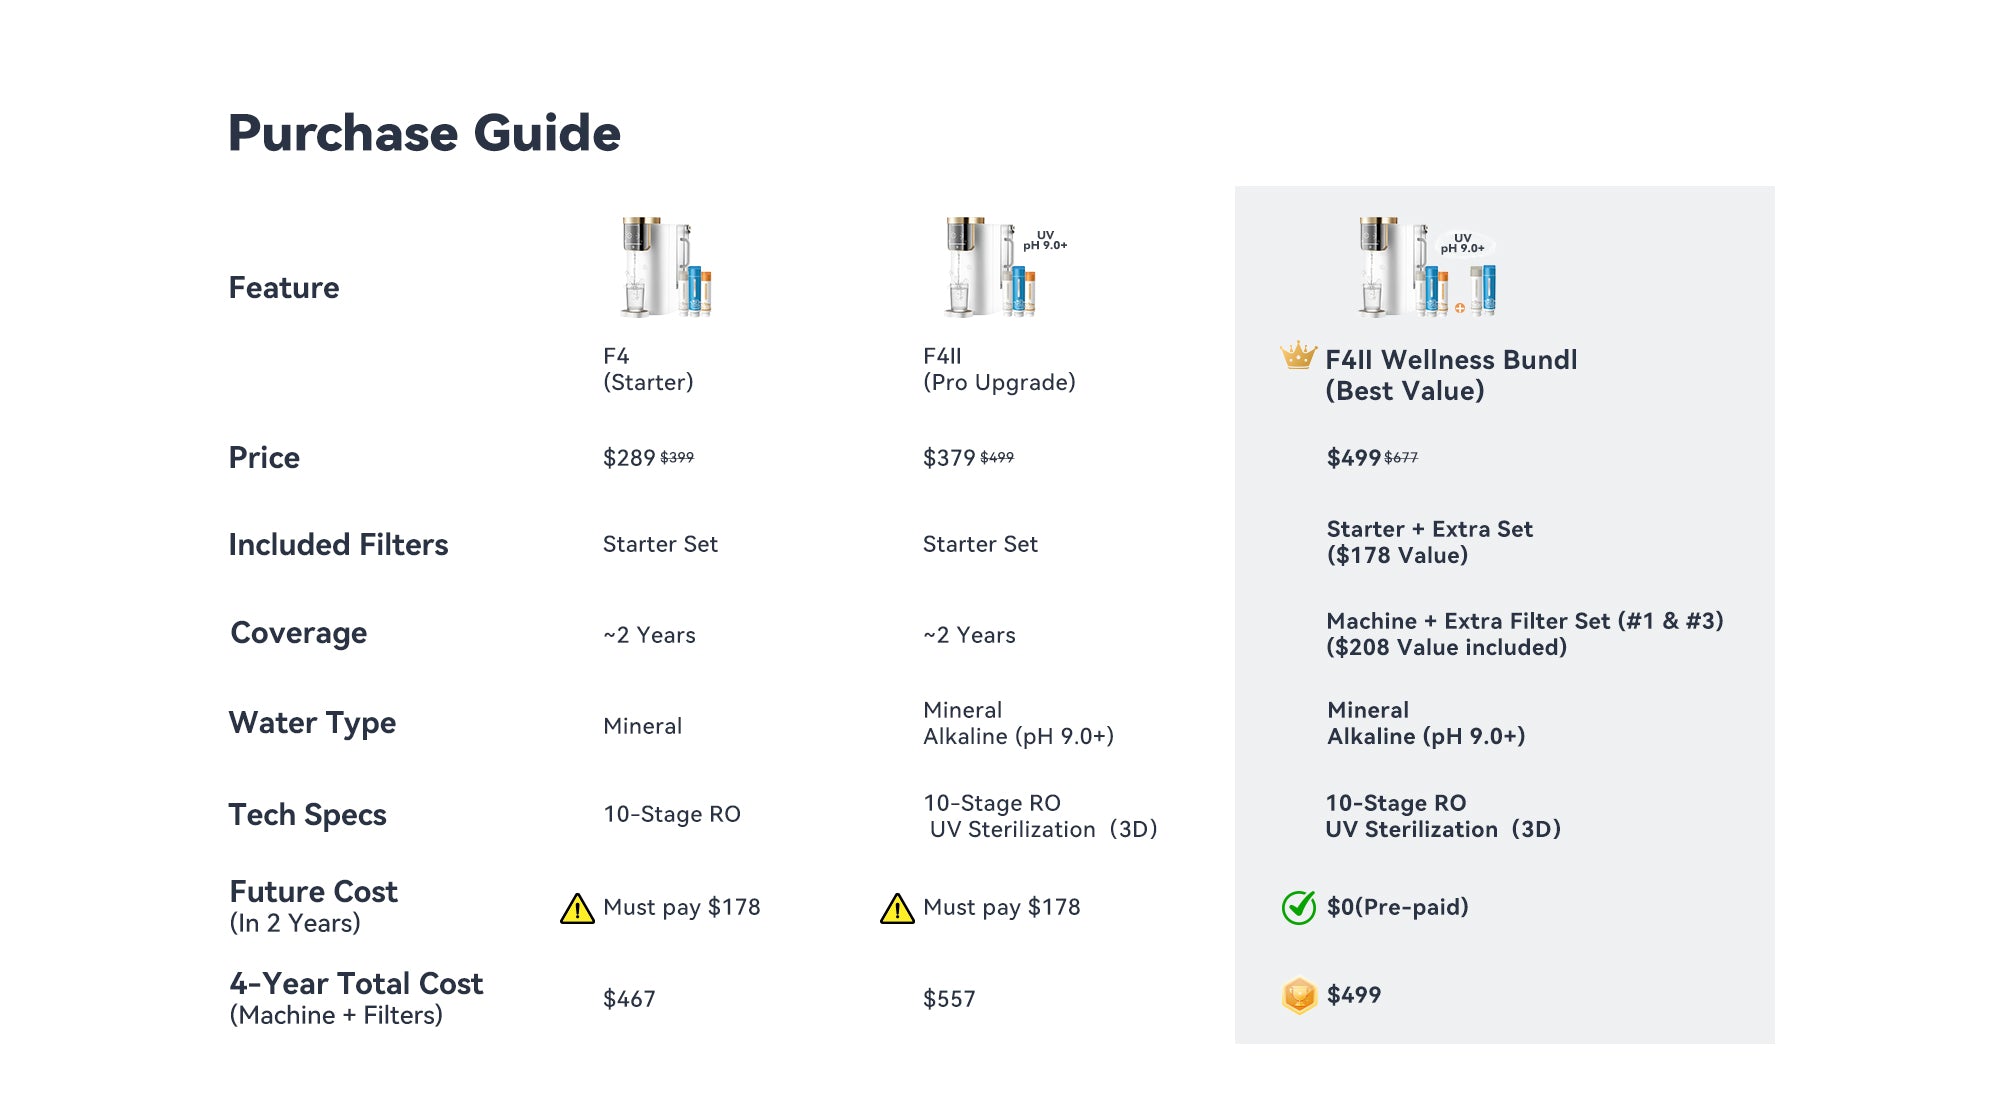Click the F4 warning triangle icon
The image size is (2000, 1100).
[577, 909]
